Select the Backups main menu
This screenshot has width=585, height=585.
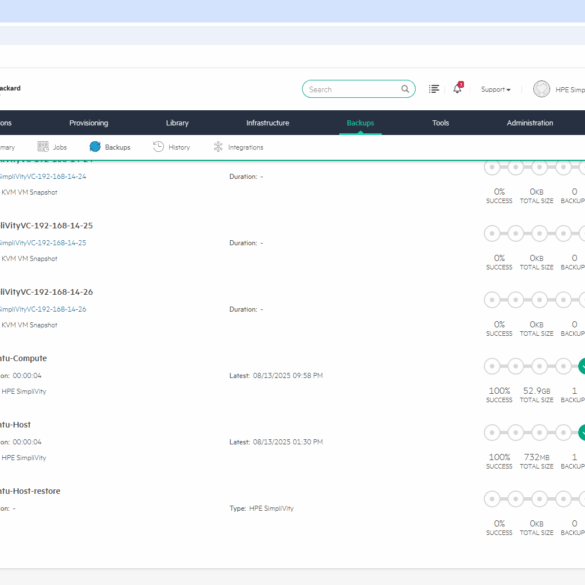click(x=360, y=123)
